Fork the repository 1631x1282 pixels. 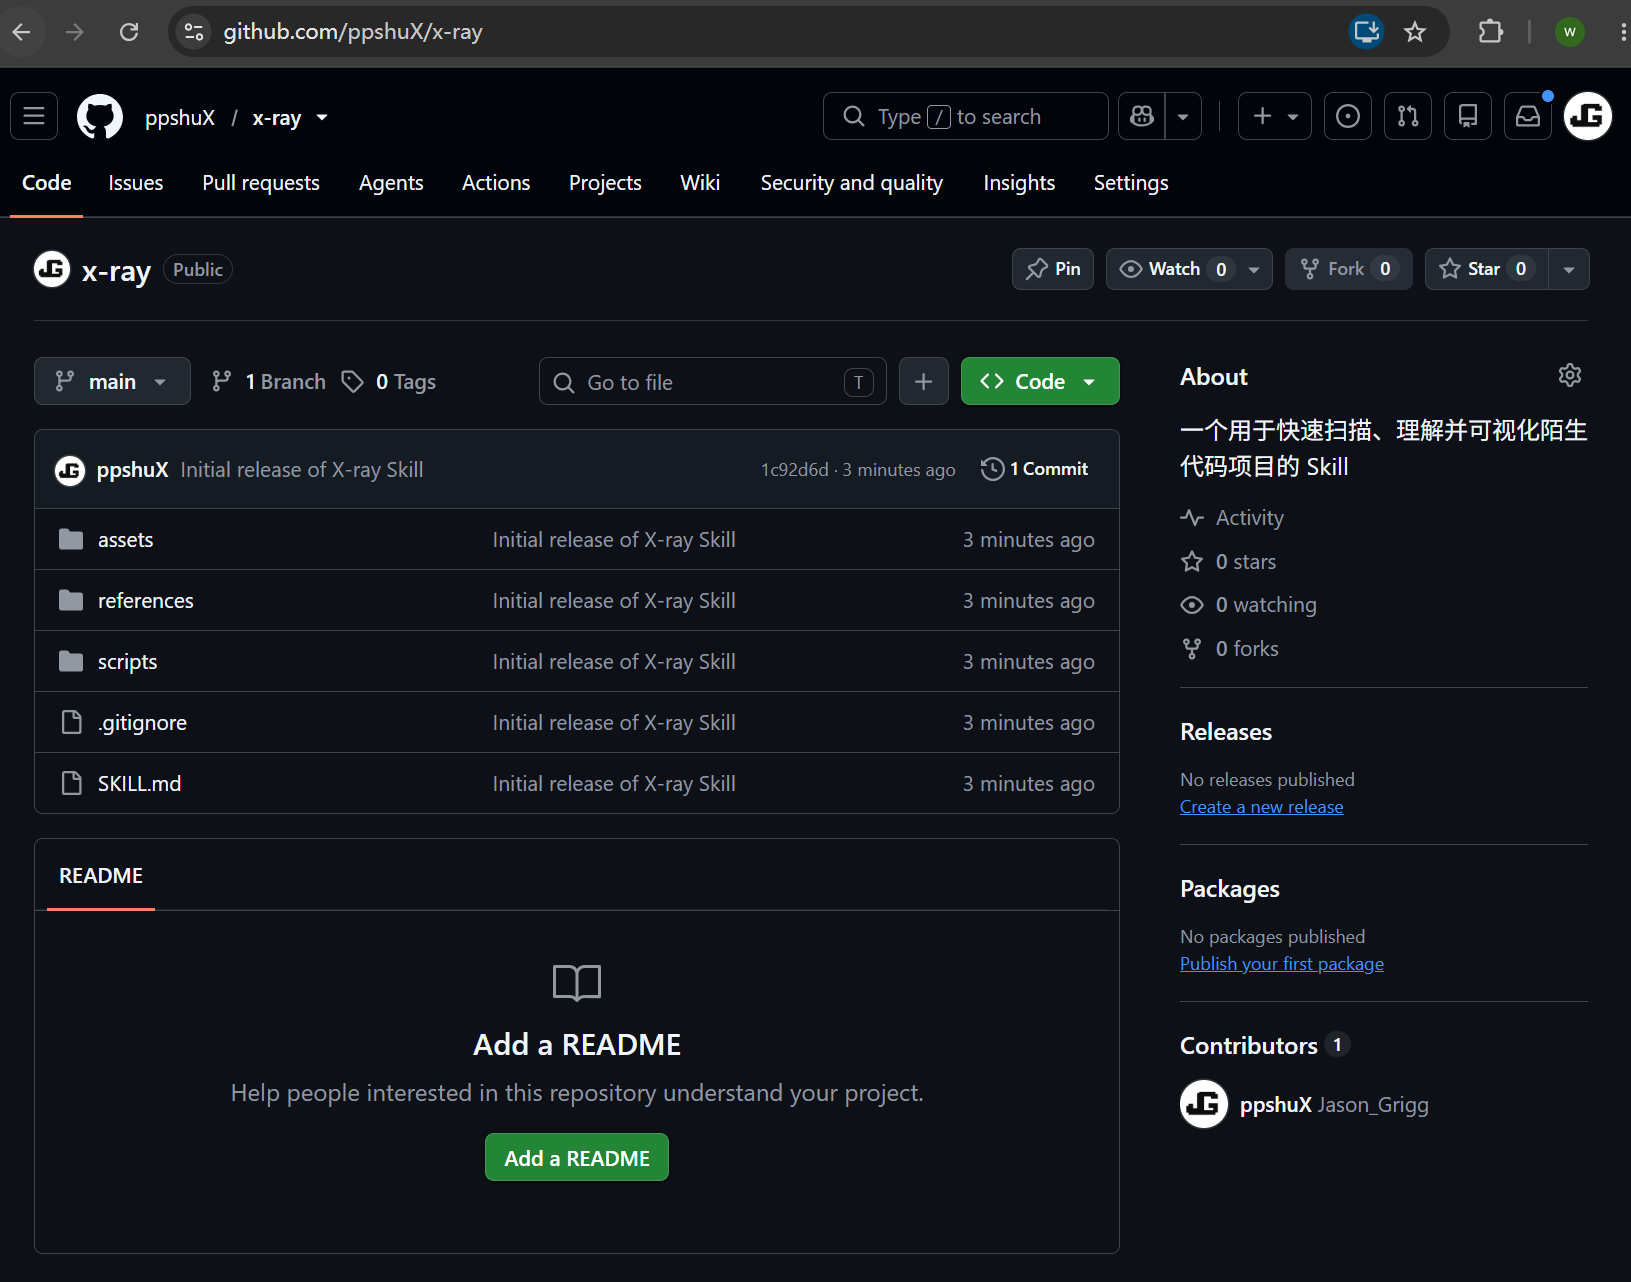(1348, 269)
